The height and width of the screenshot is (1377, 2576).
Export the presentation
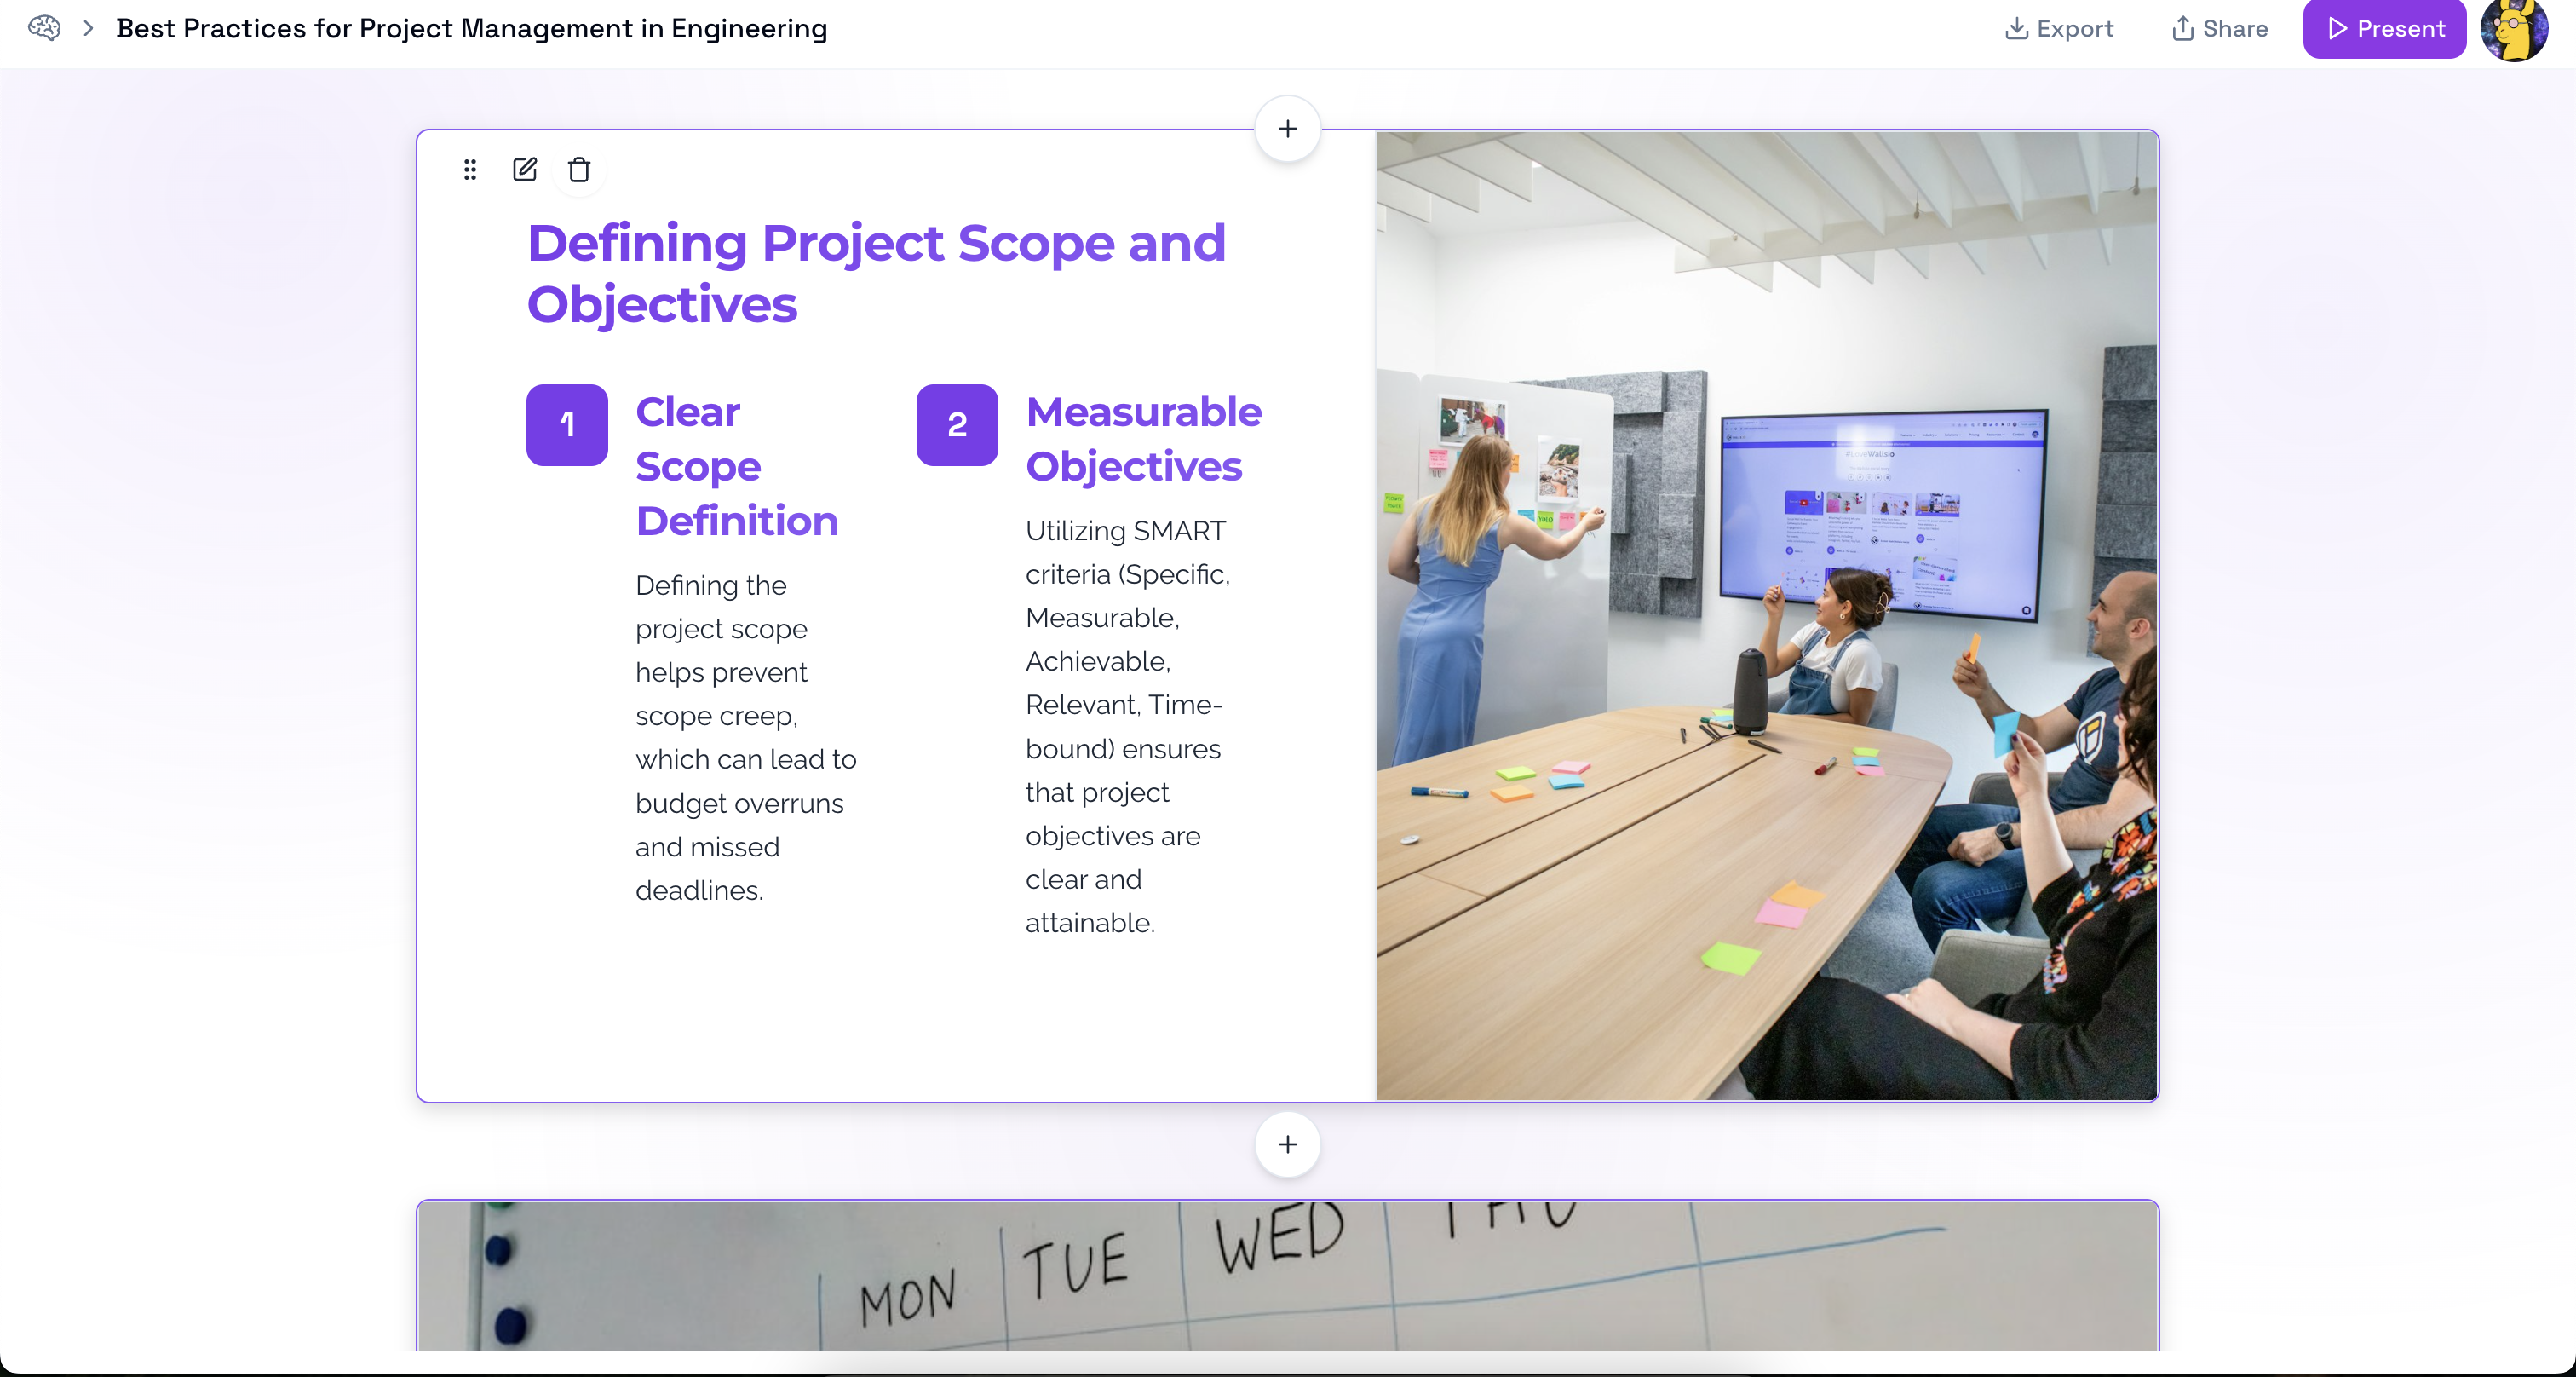pyautogui.click(x=2059, y=28)
